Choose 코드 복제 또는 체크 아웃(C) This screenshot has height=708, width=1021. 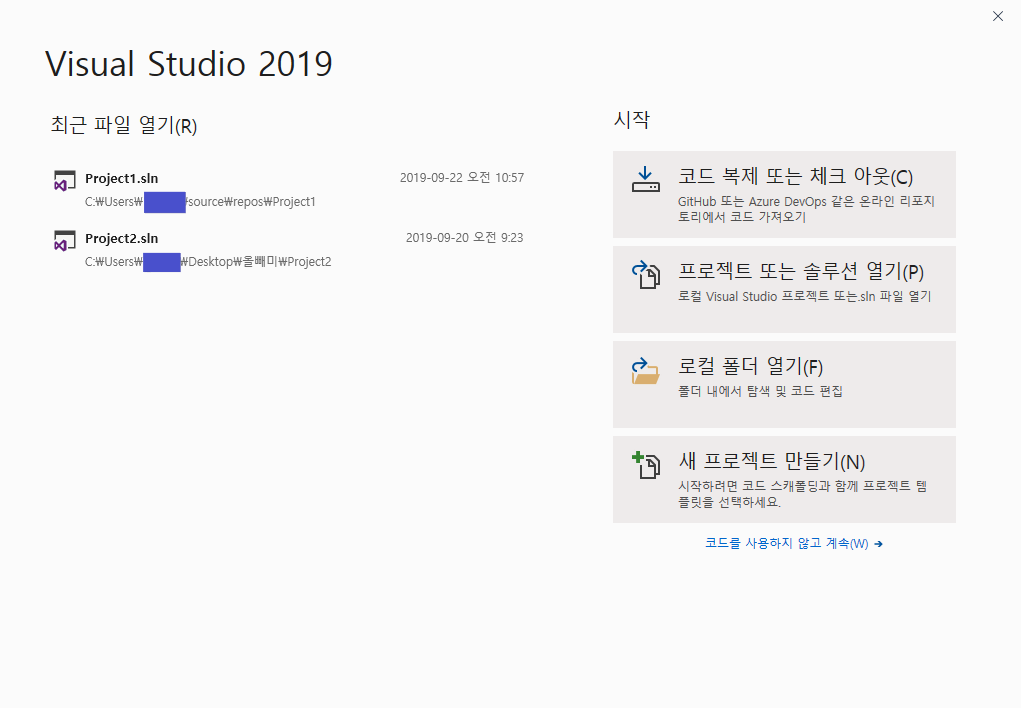pyautogui.click(x=784, y=194)
